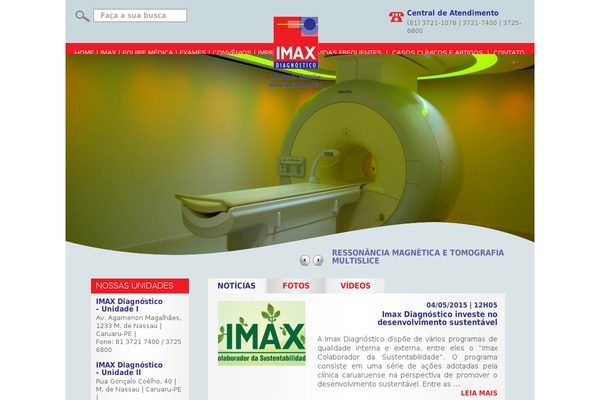Open headline 'Imax Diagnóstico investe no desenvolvimento sustentável'
Image resolution: width=600 pixels, height=400 pixels.
(x=437, y=318)
